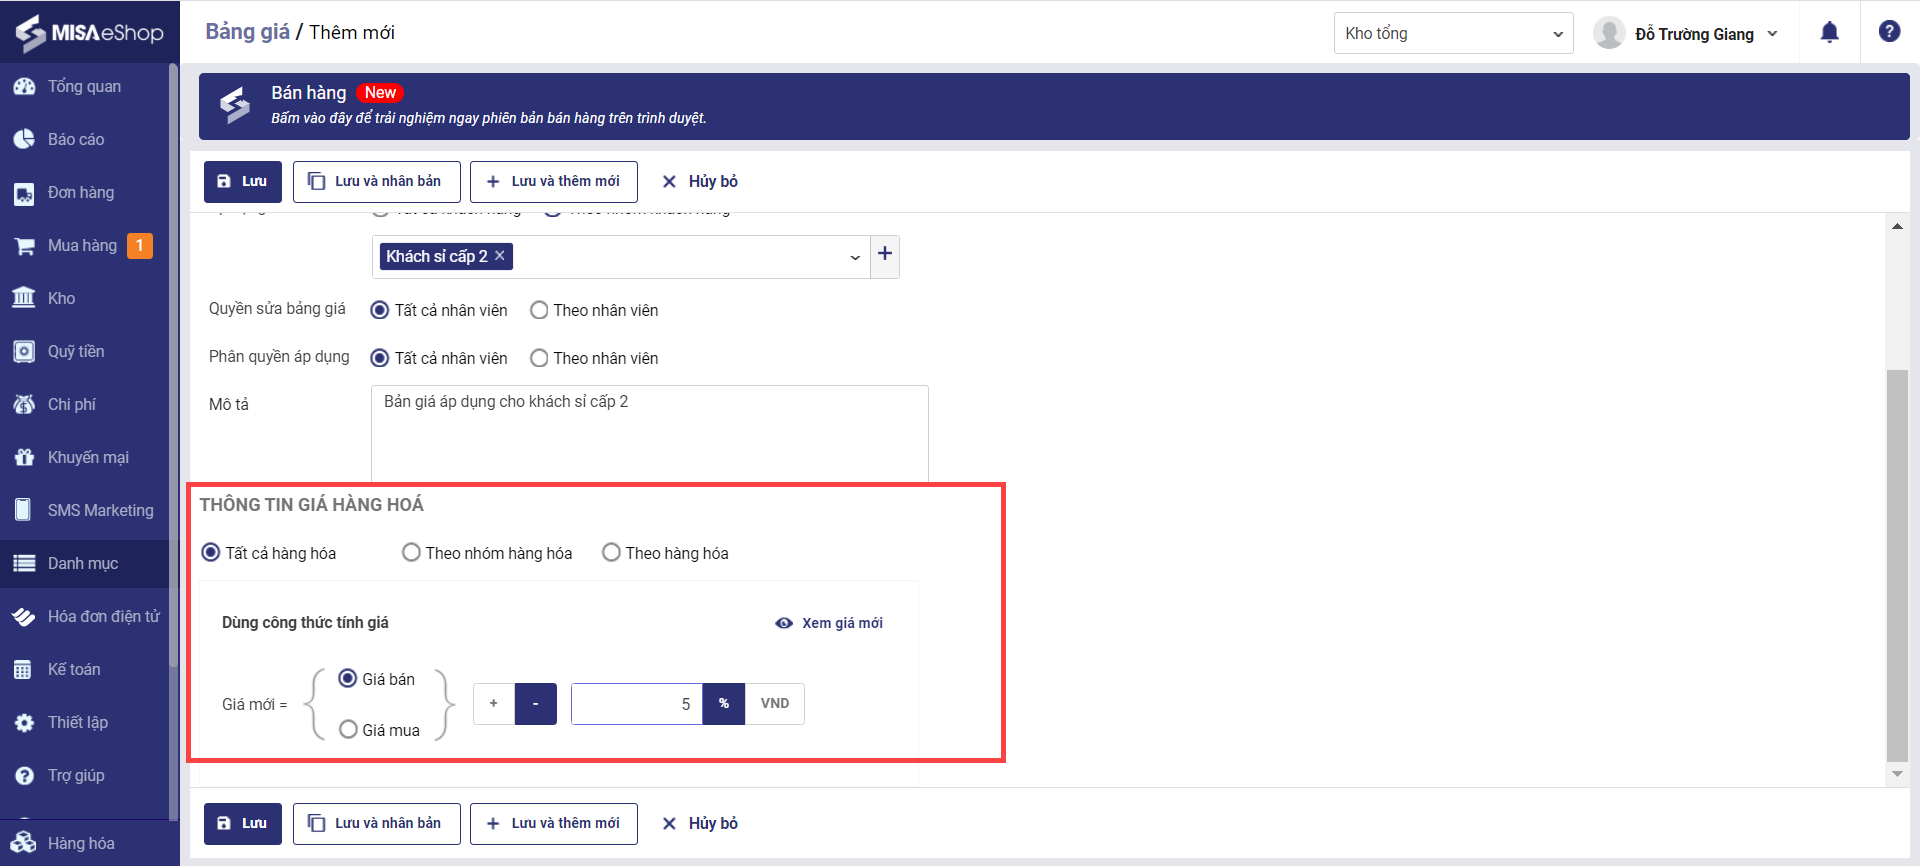This screenshot has width=1920, height=866.
Task: Click top Lưu và thêm mới button
Action: (x=554, y=182)
